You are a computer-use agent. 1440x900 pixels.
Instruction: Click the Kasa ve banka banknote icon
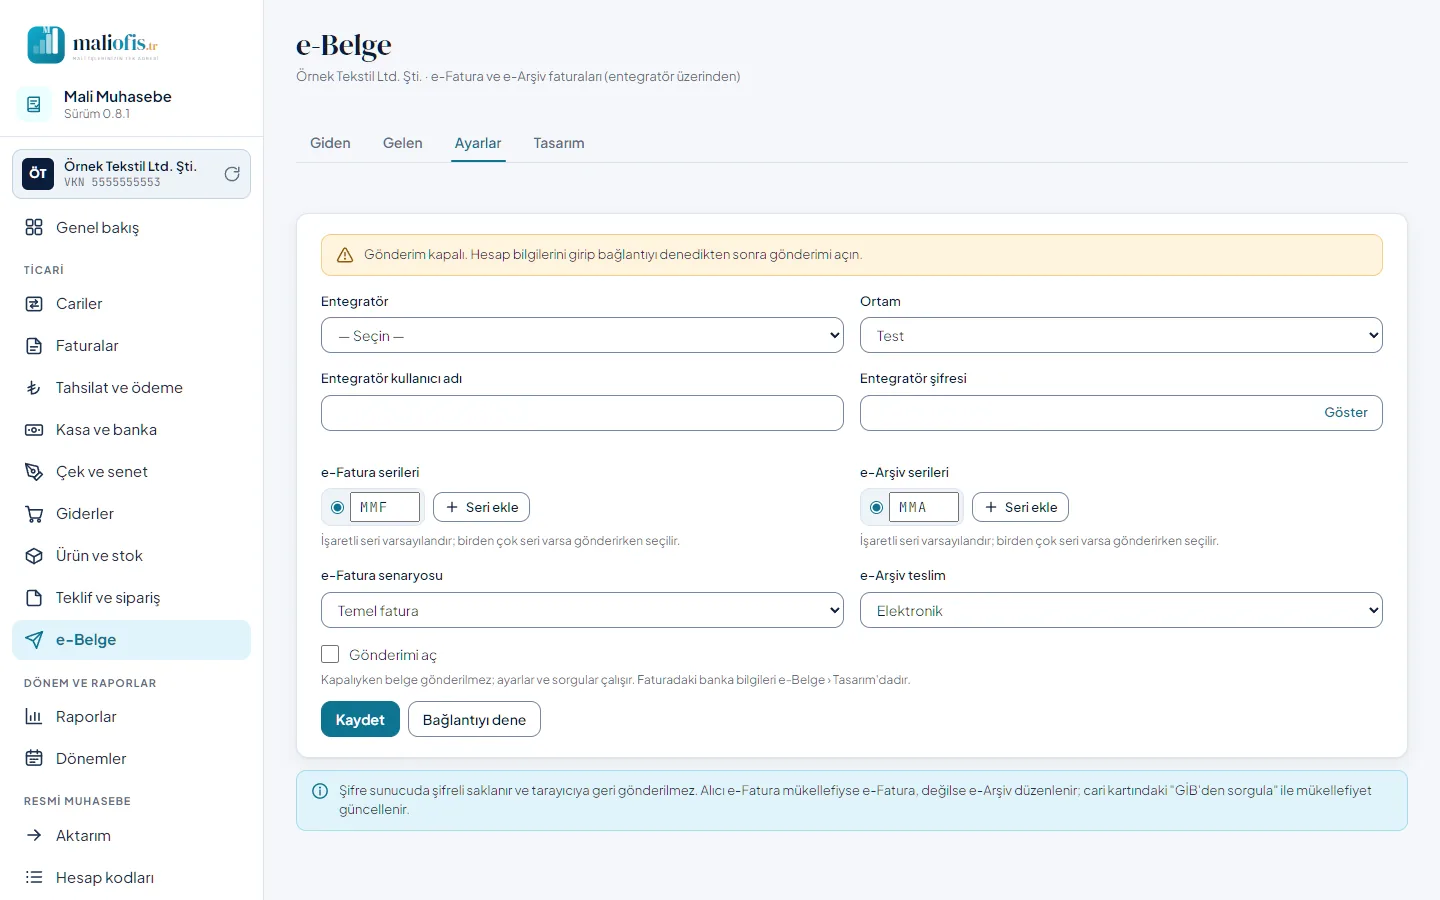pyautogui.click(x=34, y=430)
